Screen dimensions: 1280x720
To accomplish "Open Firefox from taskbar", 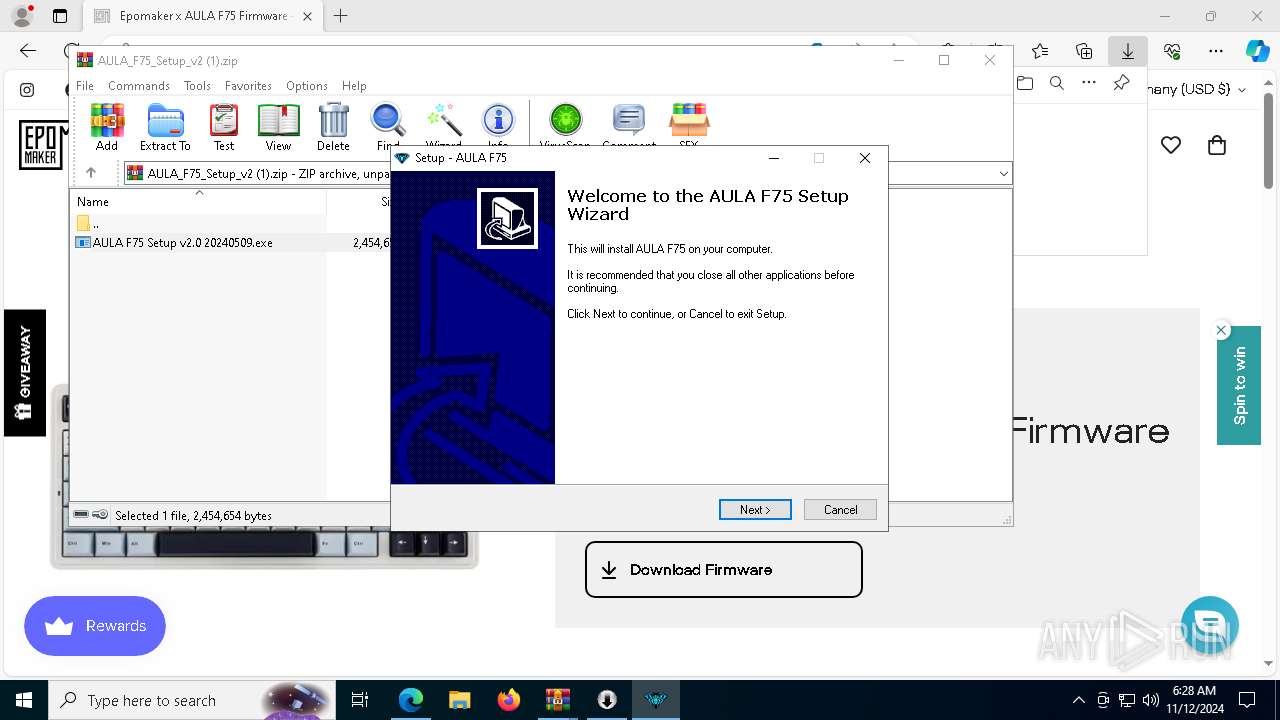I will (x=509, y=700).
